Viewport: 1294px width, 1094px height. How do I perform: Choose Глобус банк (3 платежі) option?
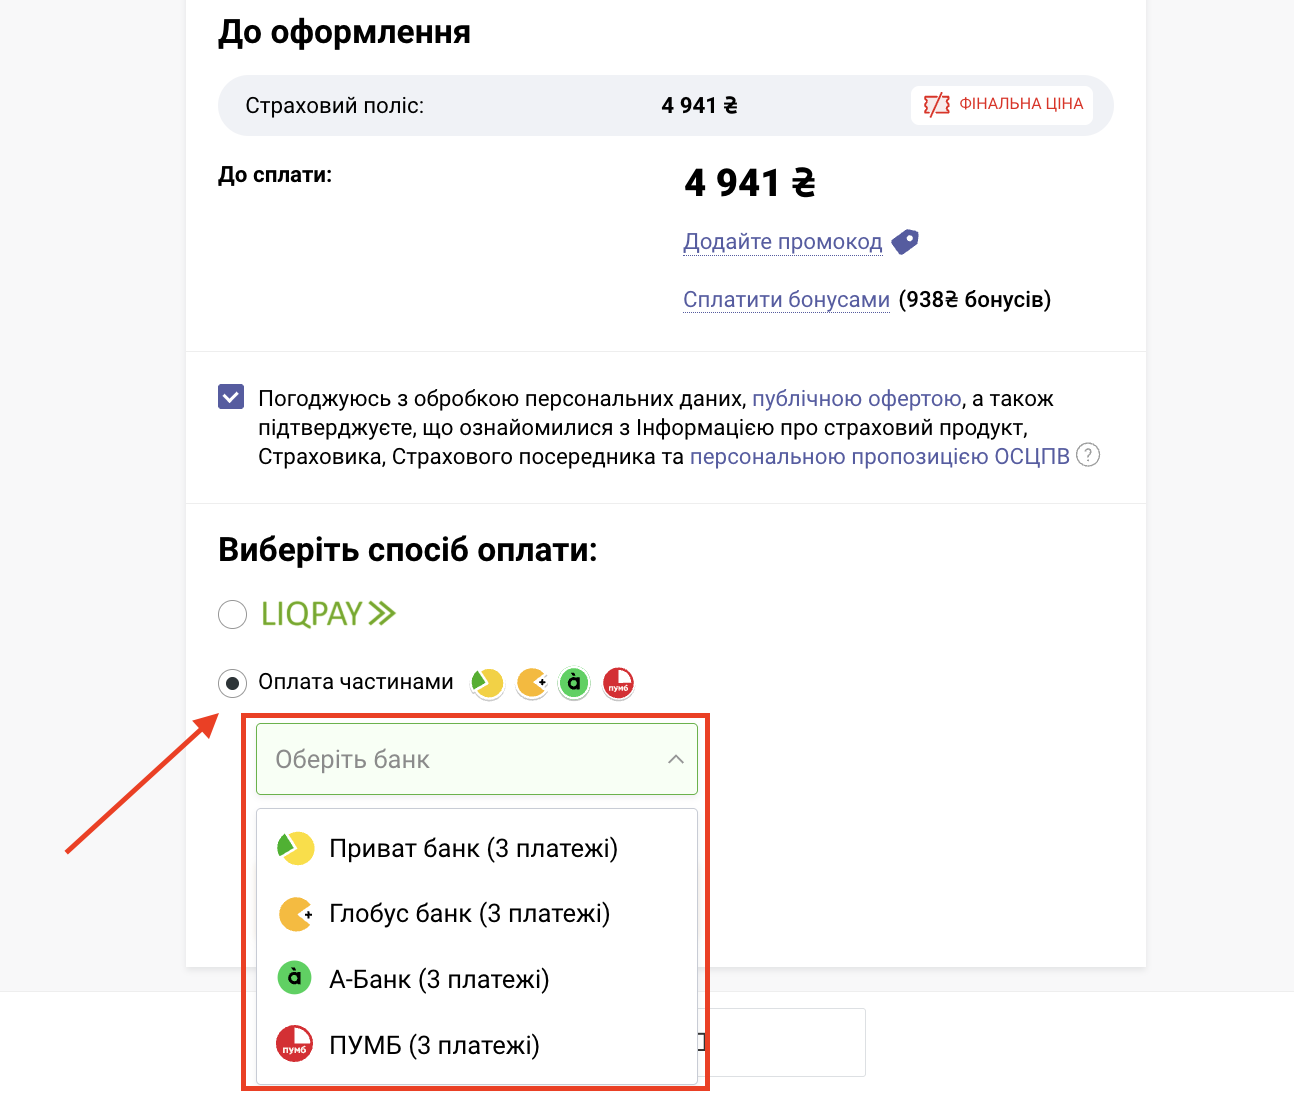477,913
